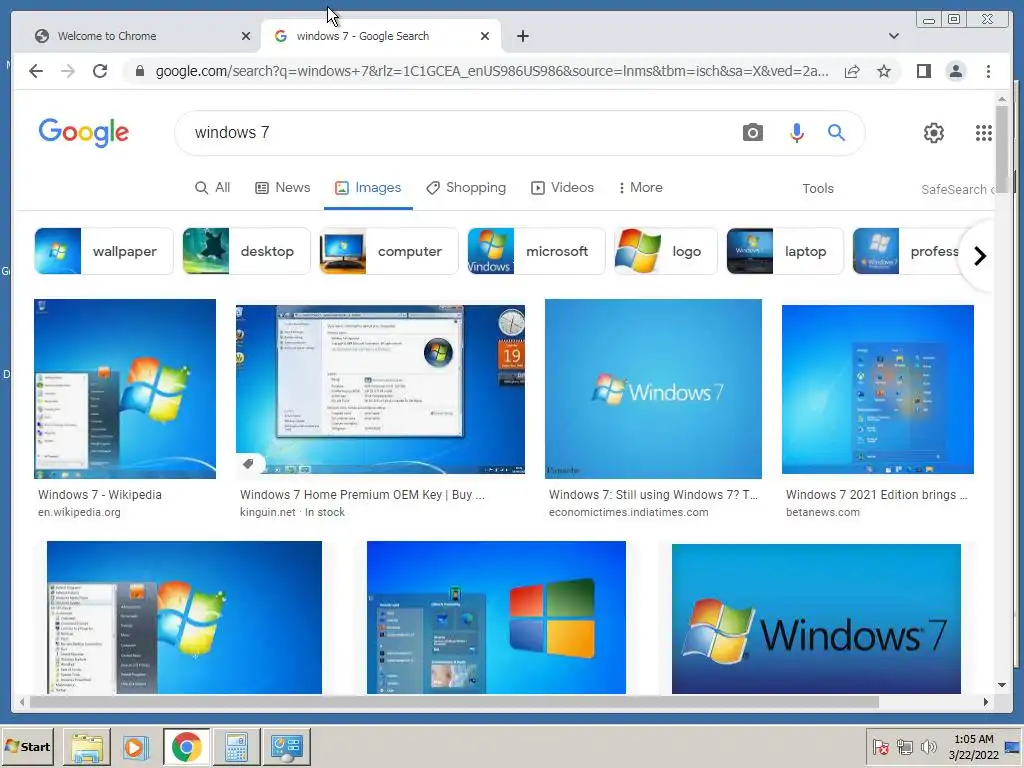Search by image camera icon

752,133
